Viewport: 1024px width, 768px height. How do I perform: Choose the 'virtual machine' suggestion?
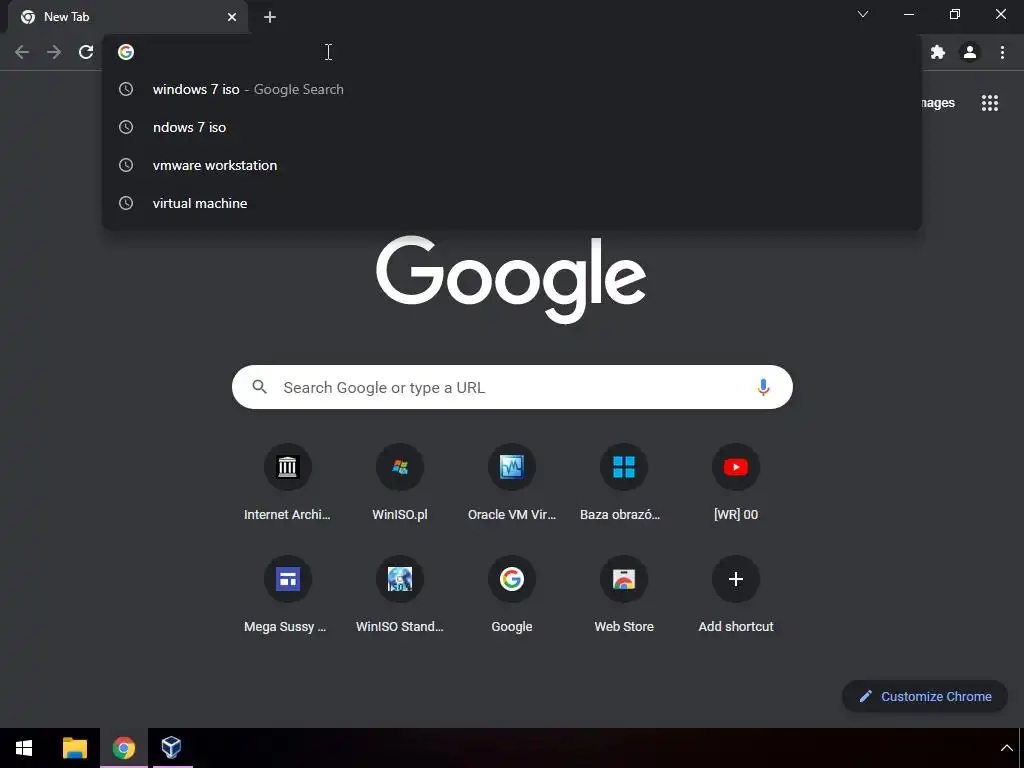[x=511, y=203]
